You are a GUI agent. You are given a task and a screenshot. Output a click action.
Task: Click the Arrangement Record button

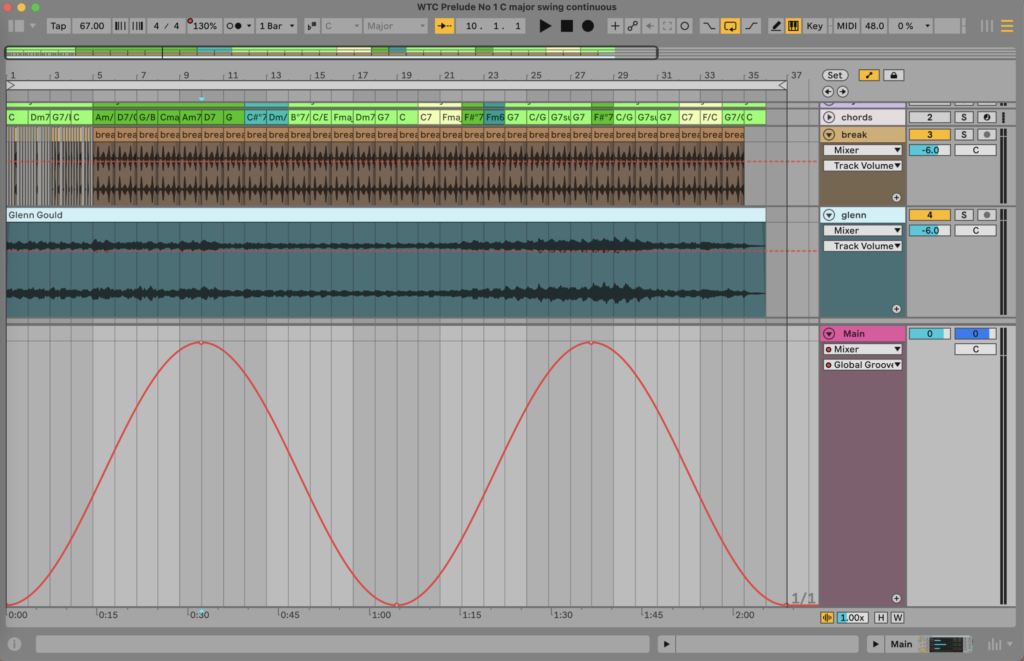[x=588, y=26]
